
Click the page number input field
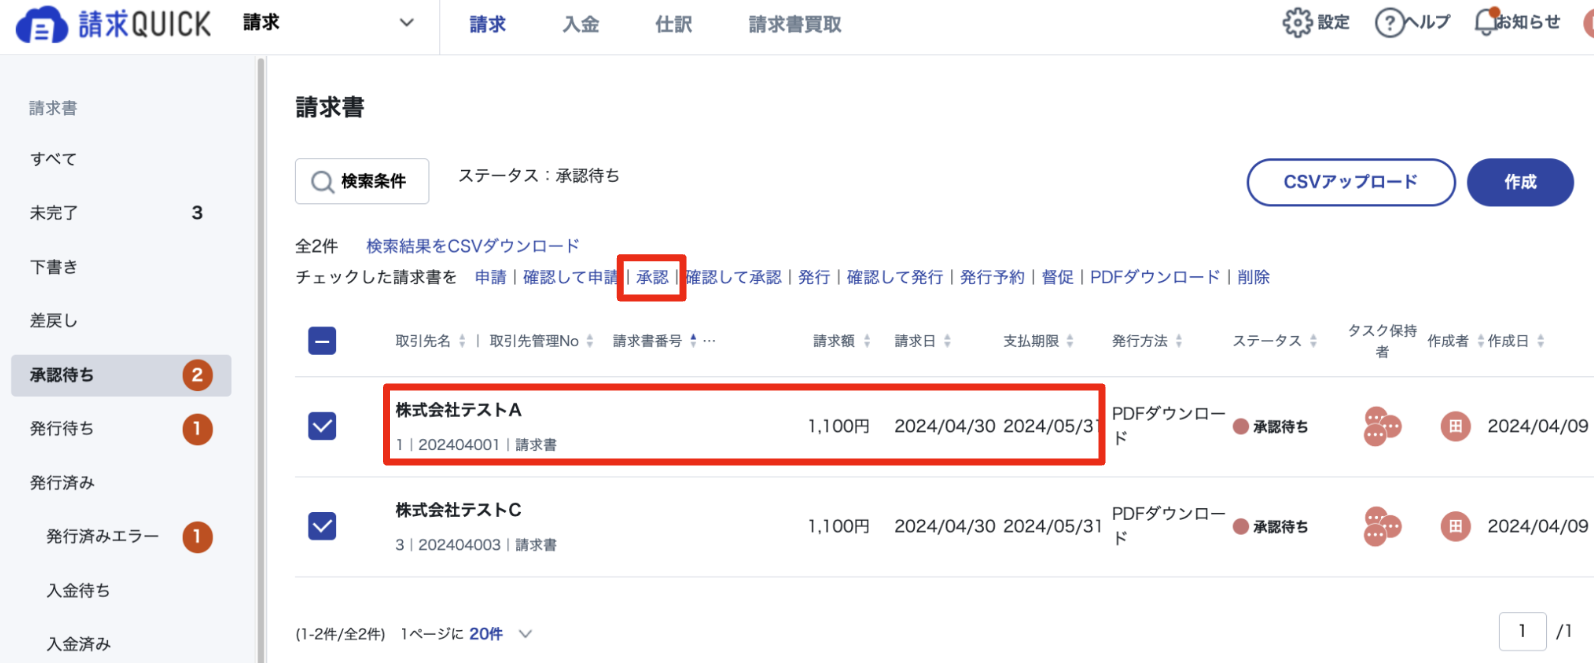pyautogui.click(x=1522, y=631)
